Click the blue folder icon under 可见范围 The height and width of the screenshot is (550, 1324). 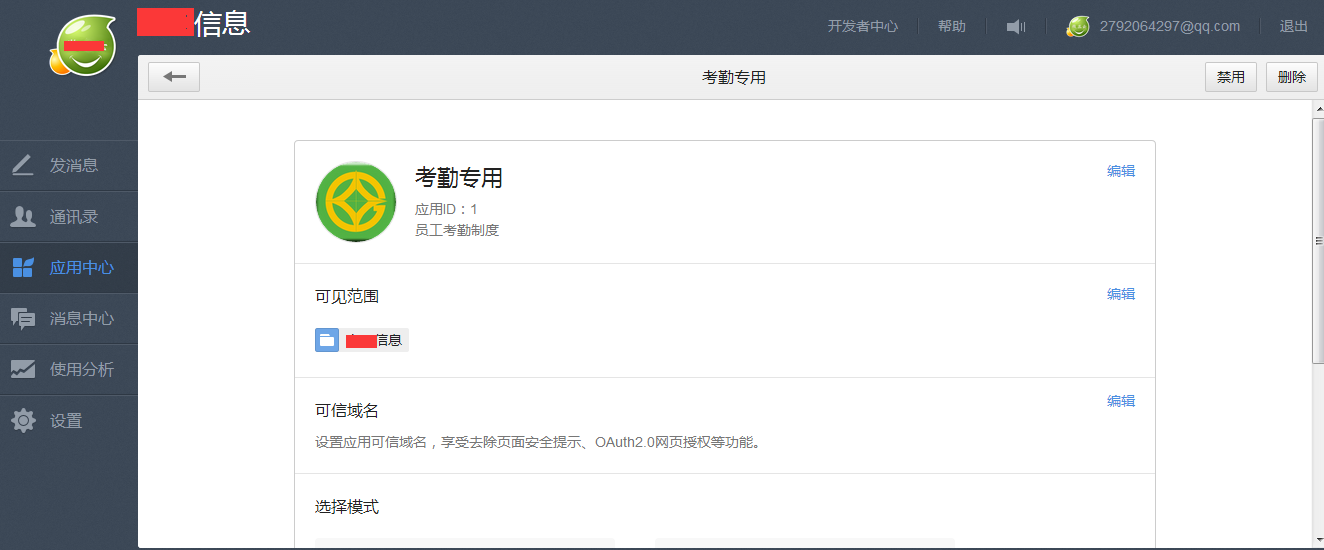click(327, 340)
